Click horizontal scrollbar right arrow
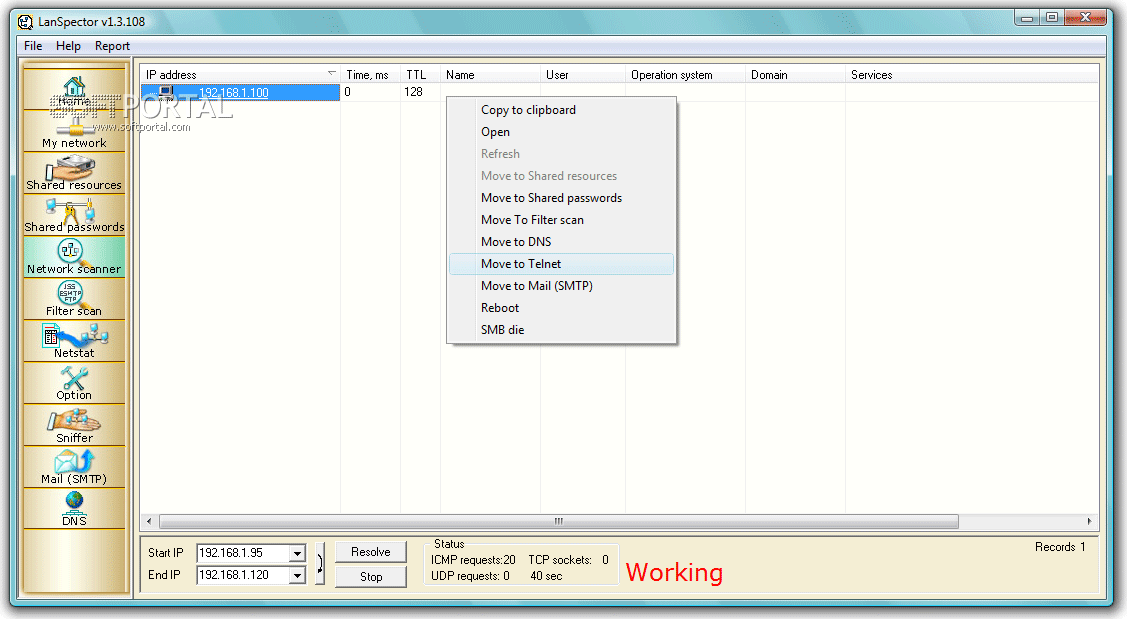 coord(1090,521)
